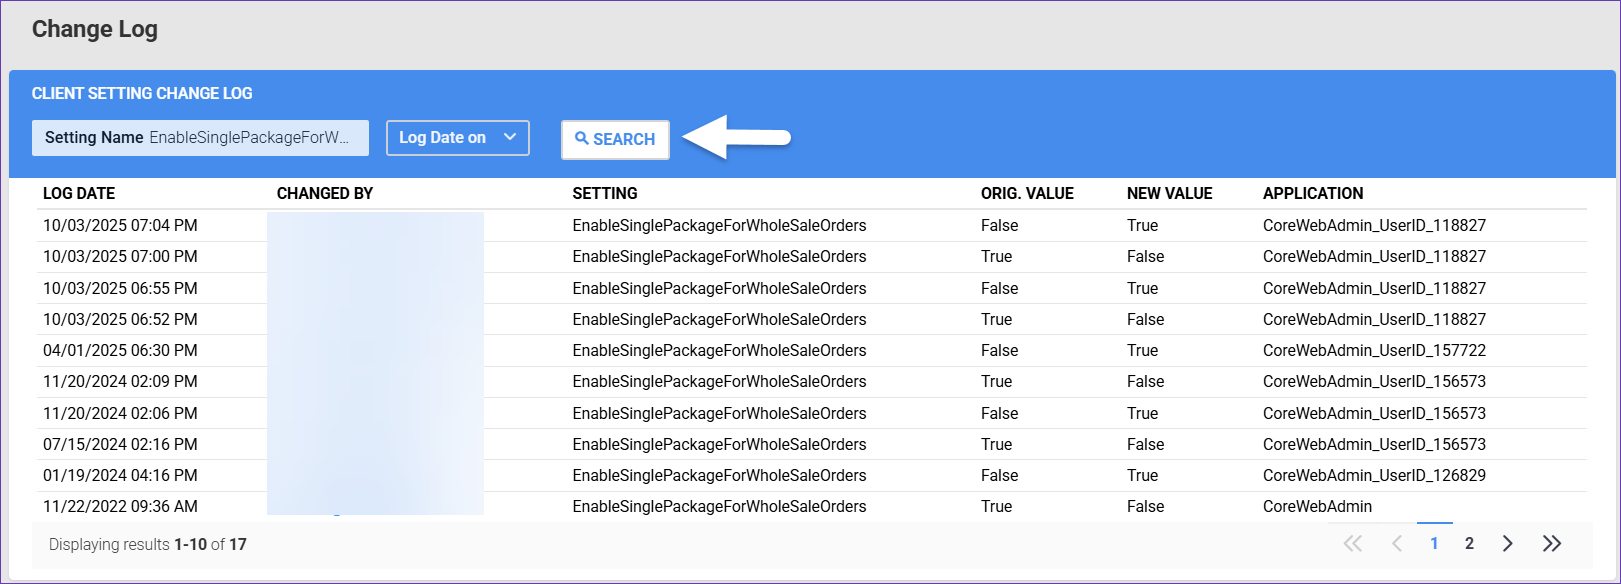Sort by CHANGED BY column header

click(325, 194)
